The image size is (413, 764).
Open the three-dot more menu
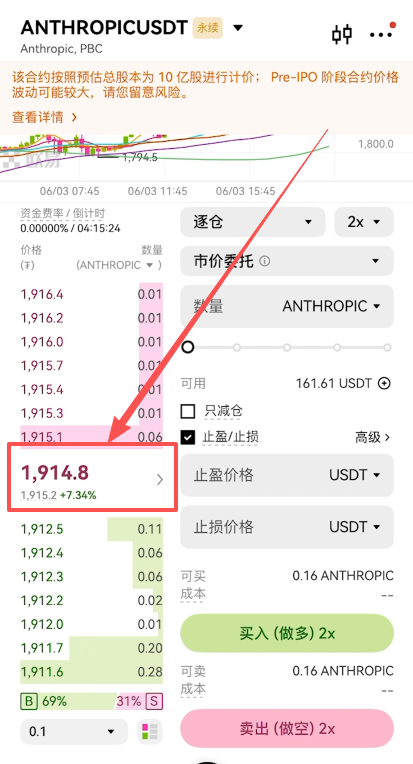tap(381, 35)
